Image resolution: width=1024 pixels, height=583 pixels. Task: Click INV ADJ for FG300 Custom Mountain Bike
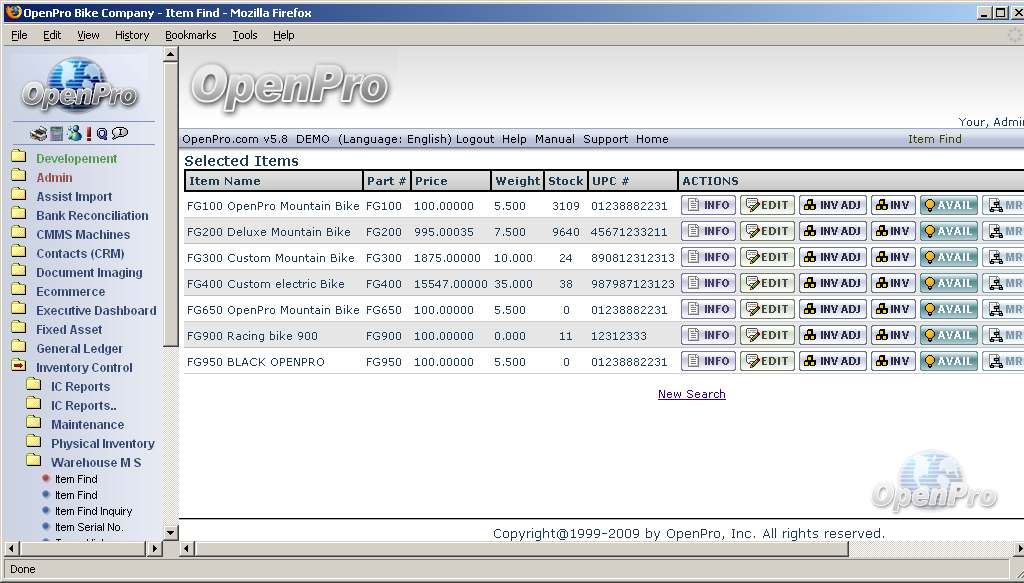click(832, 257)
